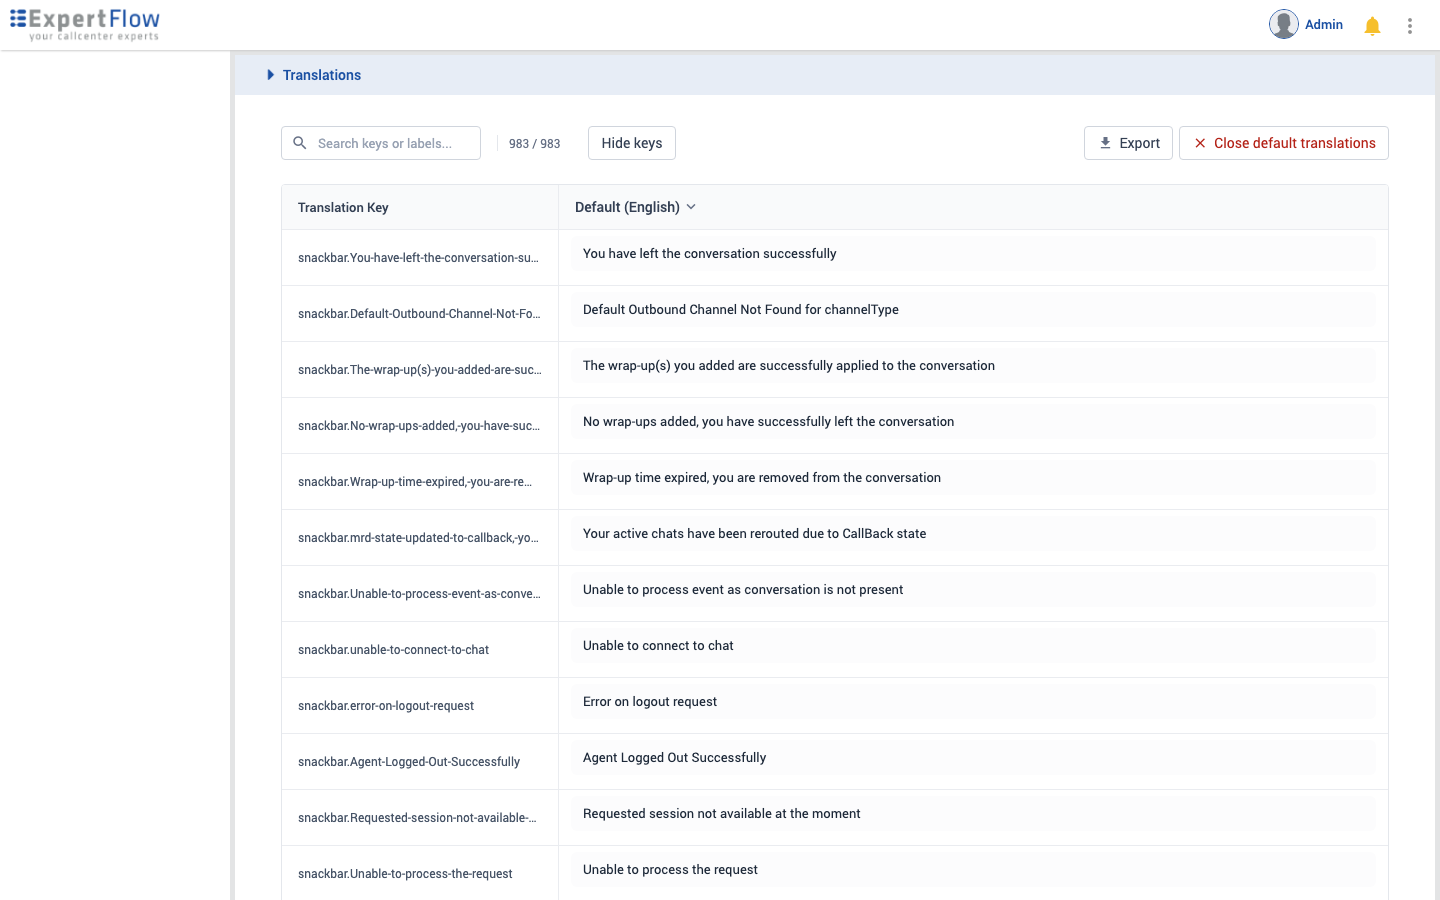
Task: Edit 'You have left the conversation successfully' field
Action: [x=973, y=254]
